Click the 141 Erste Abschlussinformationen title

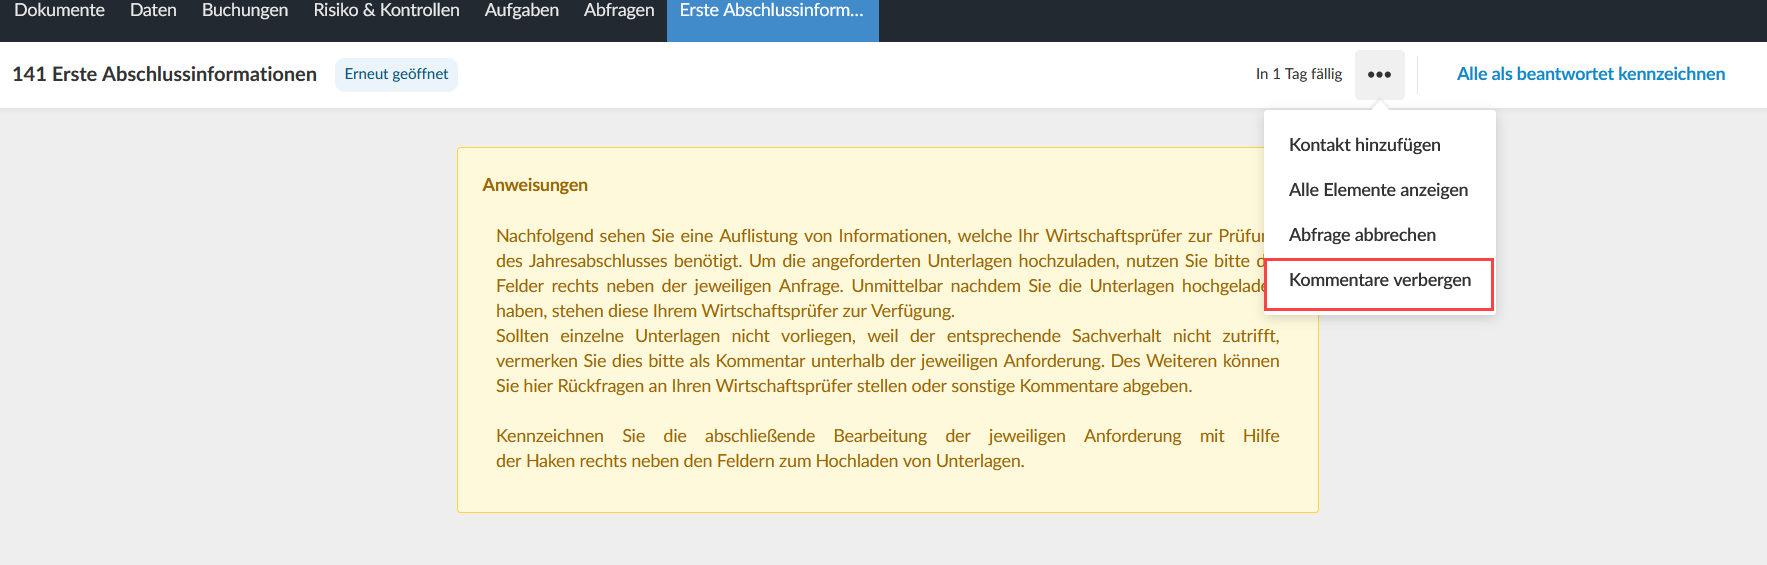(164, 74)
